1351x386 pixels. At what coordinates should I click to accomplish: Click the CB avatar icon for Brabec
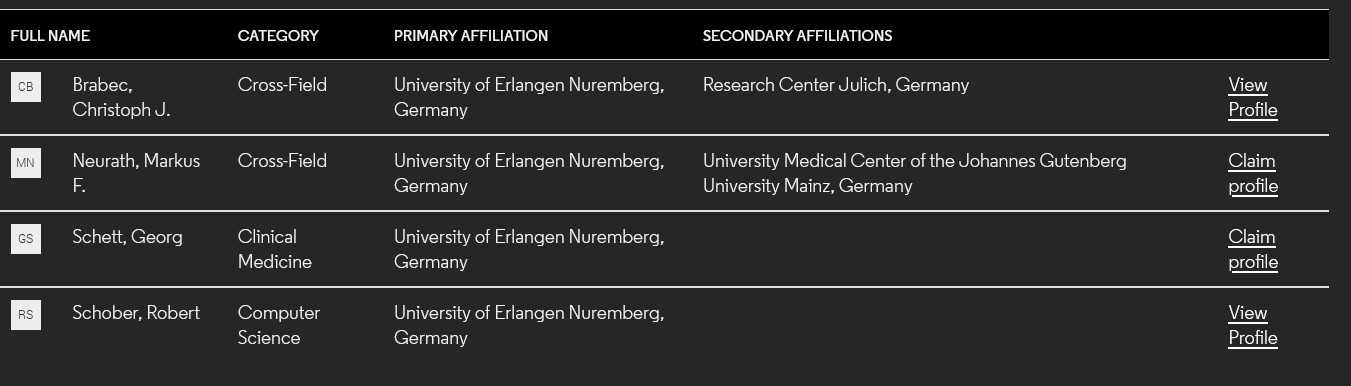click(26, 87)
